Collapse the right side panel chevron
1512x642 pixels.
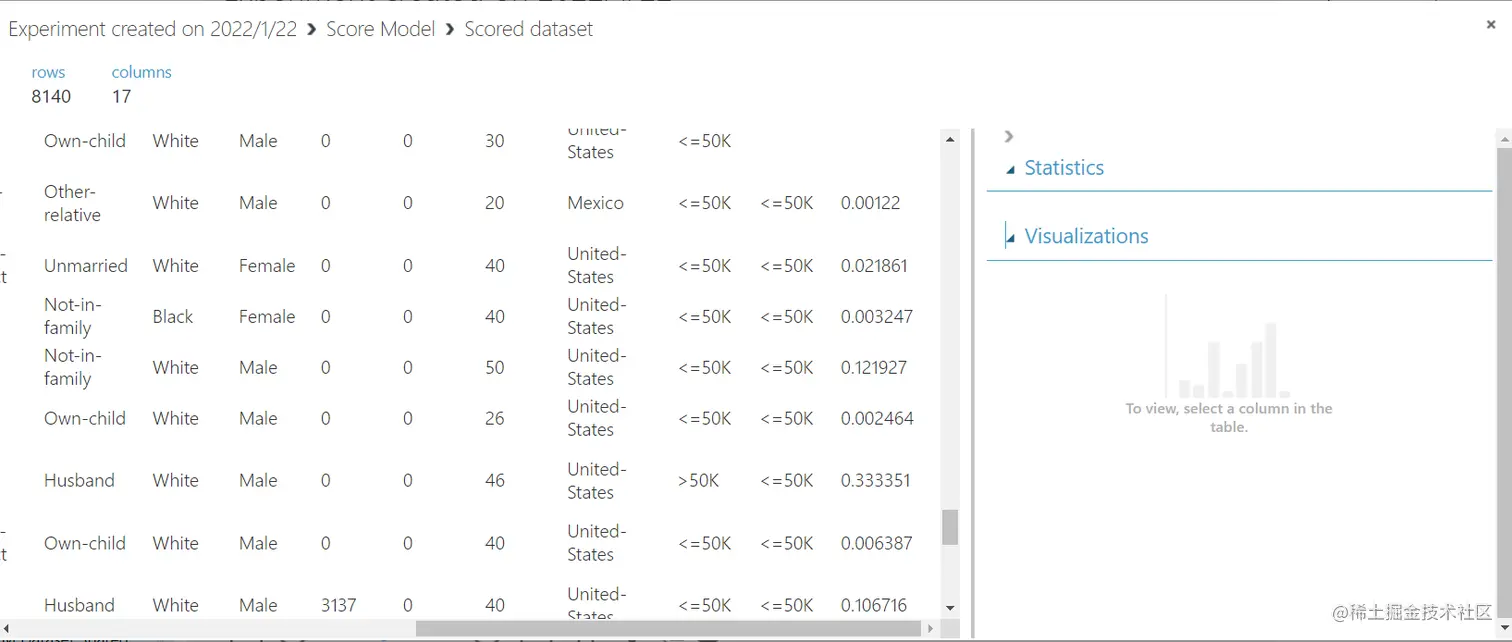coord(1009,137)
